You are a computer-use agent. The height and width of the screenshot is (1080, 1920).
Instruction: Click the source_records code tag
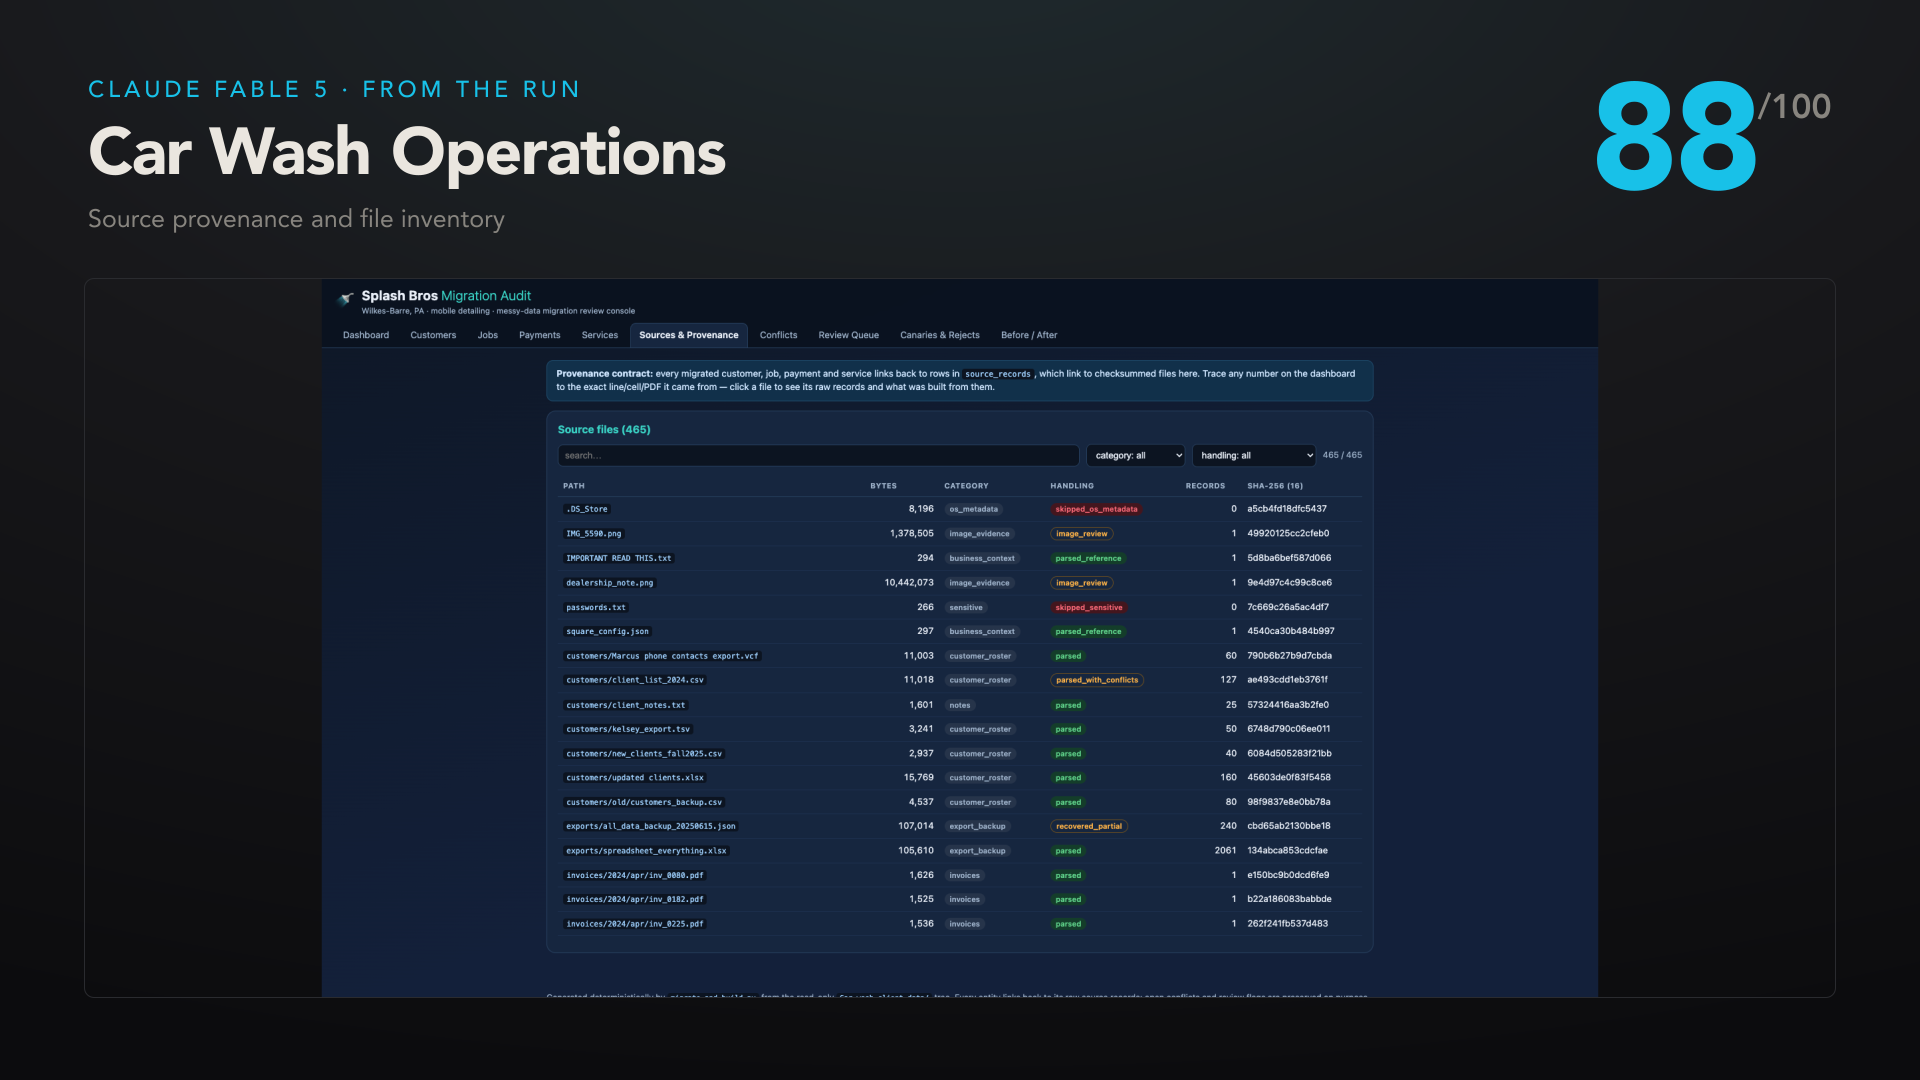coord(997,374)
